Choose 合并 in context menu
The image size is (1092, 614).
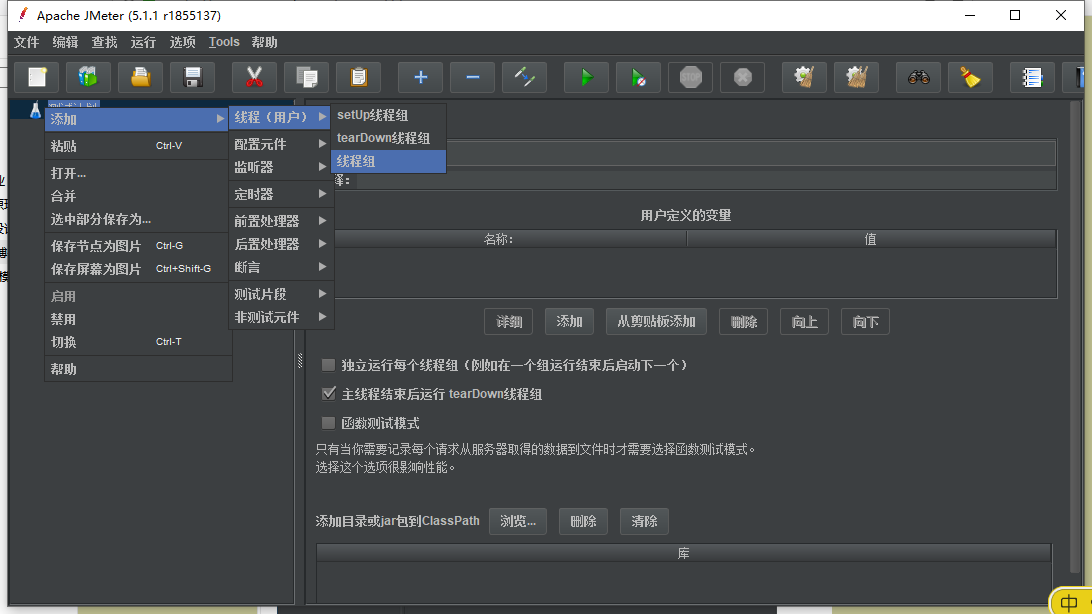137,196
